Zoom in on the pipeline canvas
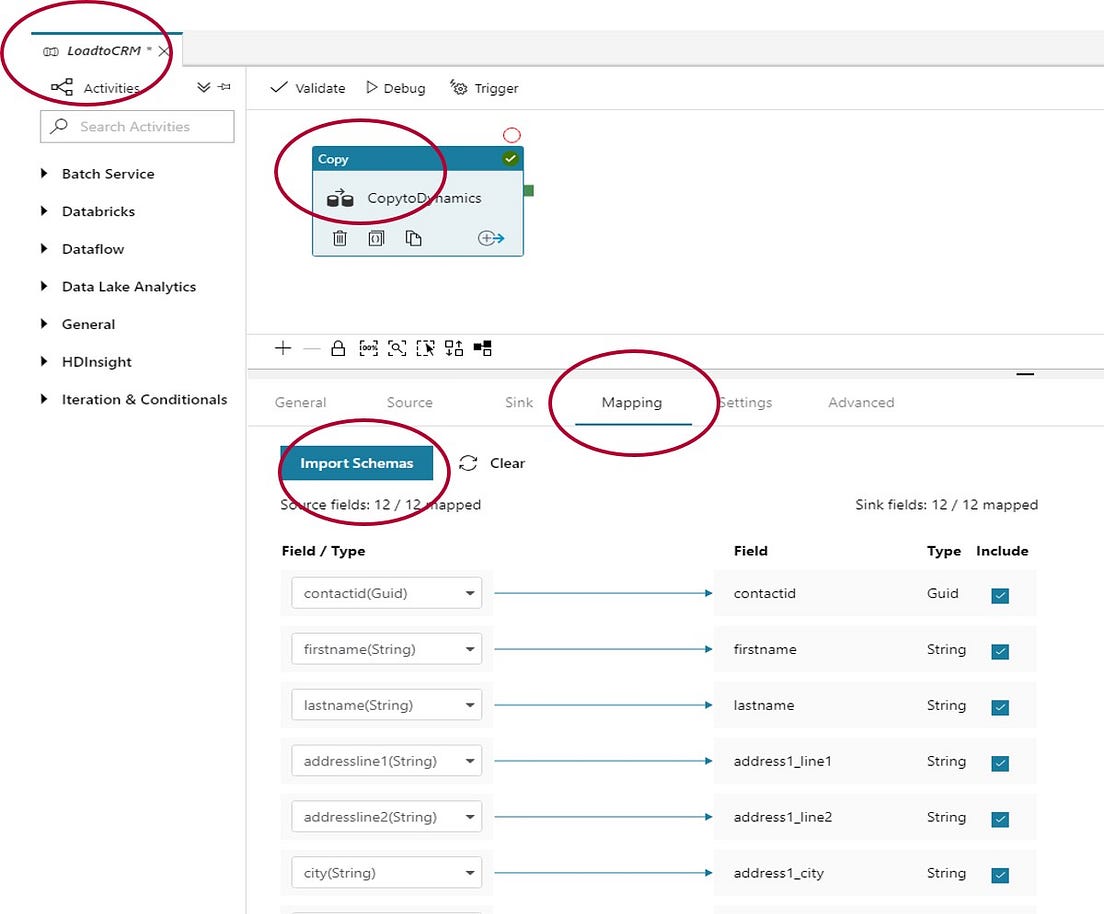Viewport: 1104px width, 914px height. (283, 348)
